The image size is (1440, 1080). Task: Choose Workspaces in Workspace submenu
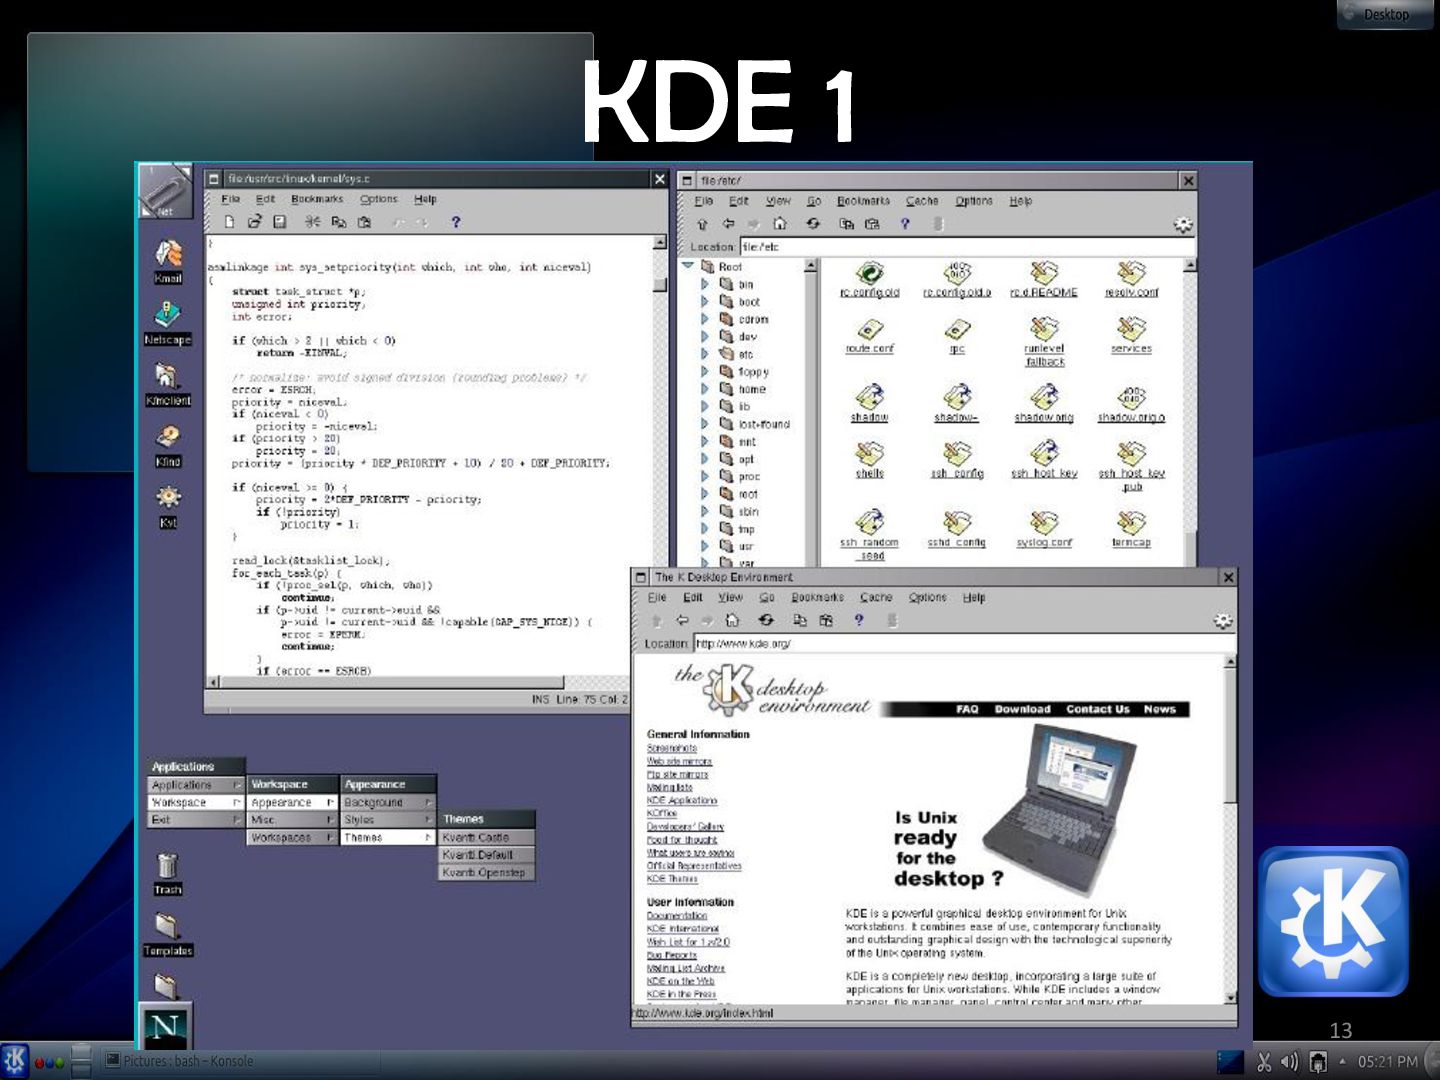[291, 837]
